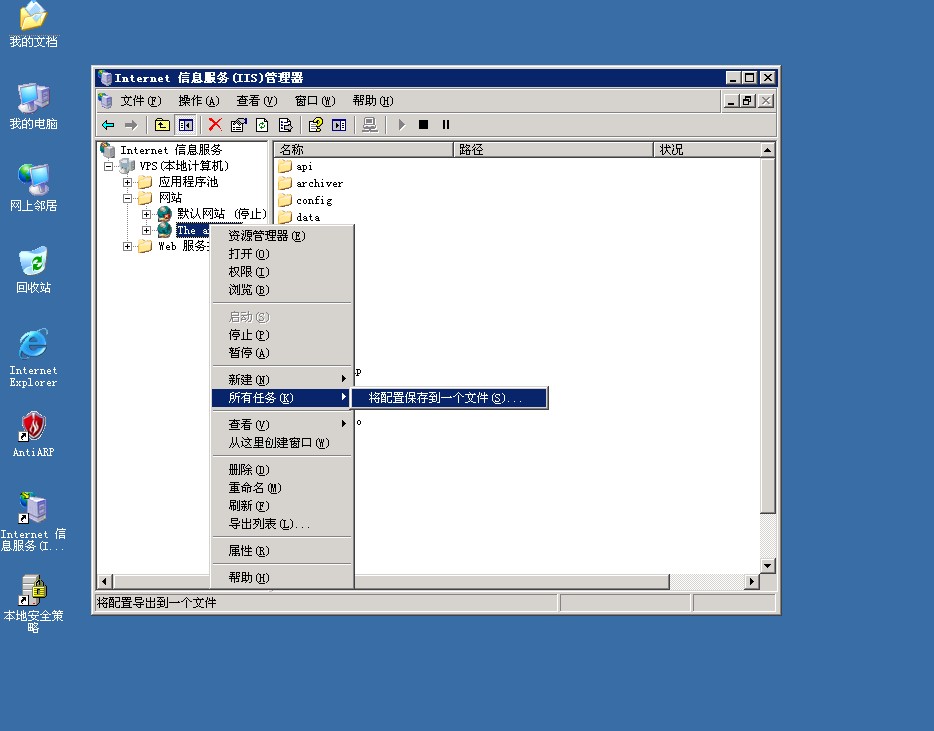Click the Refresh toolbar icon
Image resolution: width=934 pixels, height=731 pixels.
(x=262, y=125)
